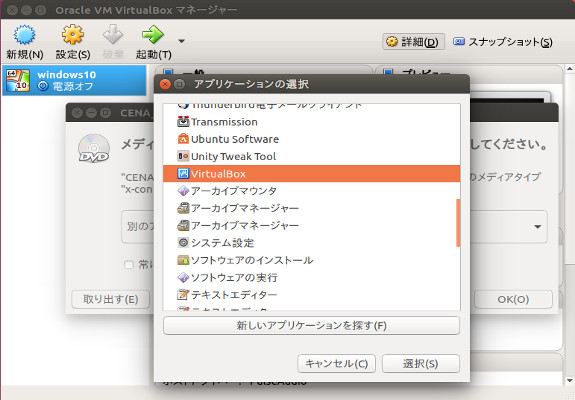Close the アプリケーションの選択 dialog
This screenshot has width=575, height=400.
click(165, 84)
